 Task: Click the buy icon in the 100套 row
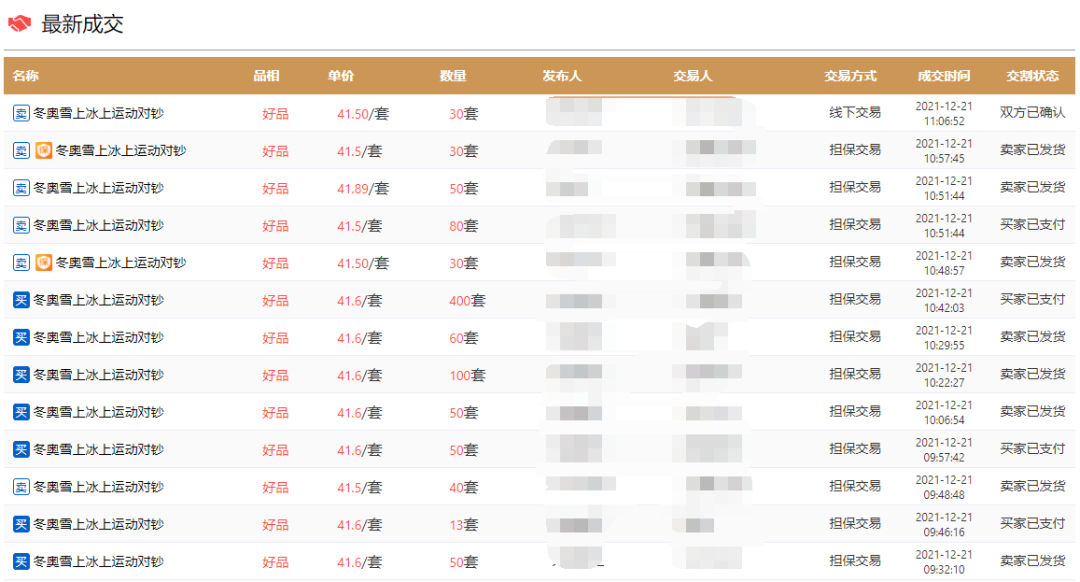point(21,375)
